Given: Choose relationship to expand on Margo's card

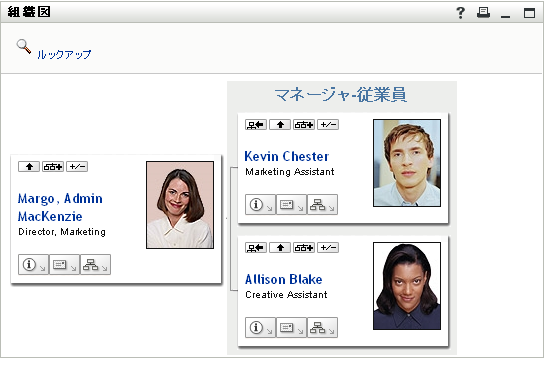Looking at the screenshot, I should point(53,167).
